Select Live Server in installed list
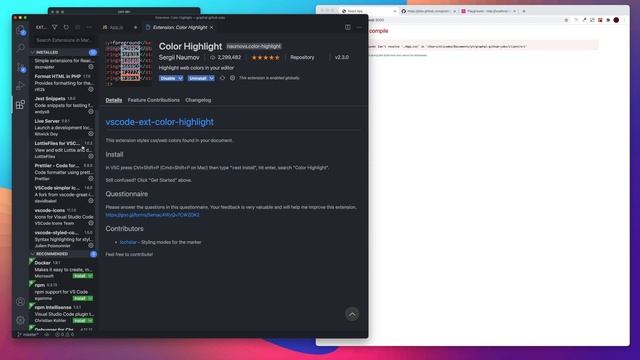This screenshot has height=360, width=640. tap(63, 127)
